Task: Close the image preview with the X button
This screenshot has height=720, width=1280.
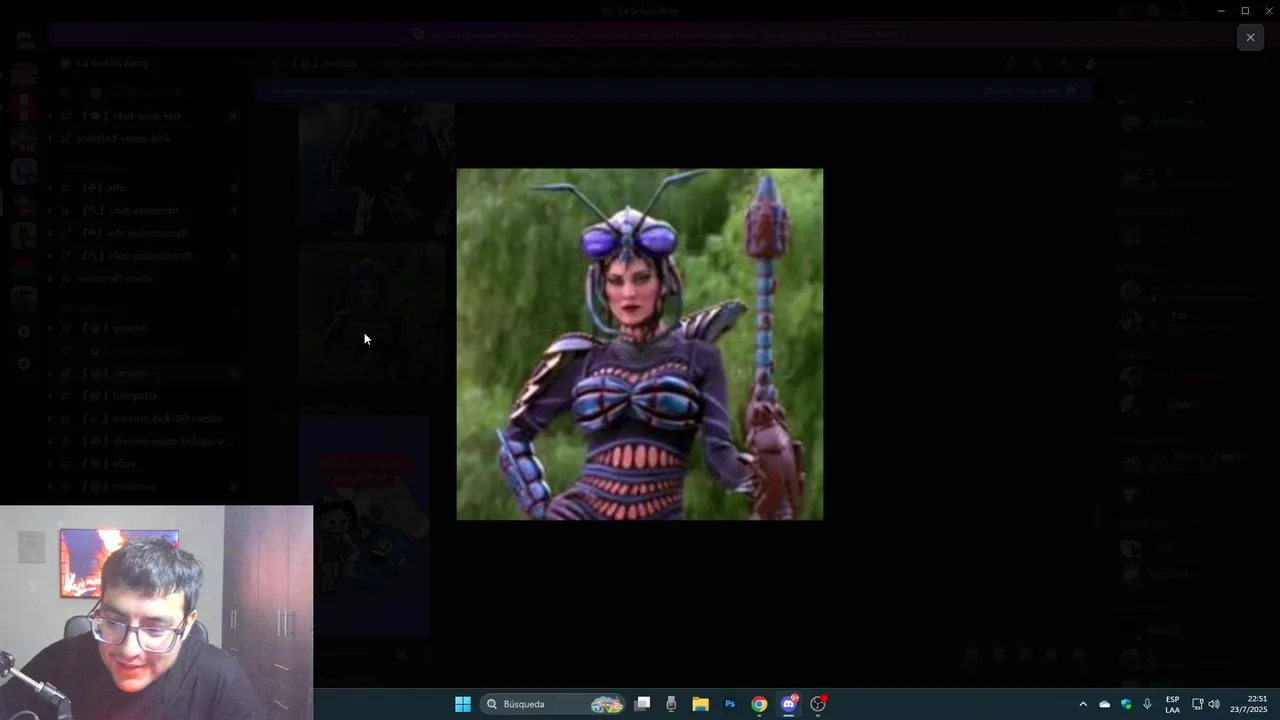Action: point(1250,37)
